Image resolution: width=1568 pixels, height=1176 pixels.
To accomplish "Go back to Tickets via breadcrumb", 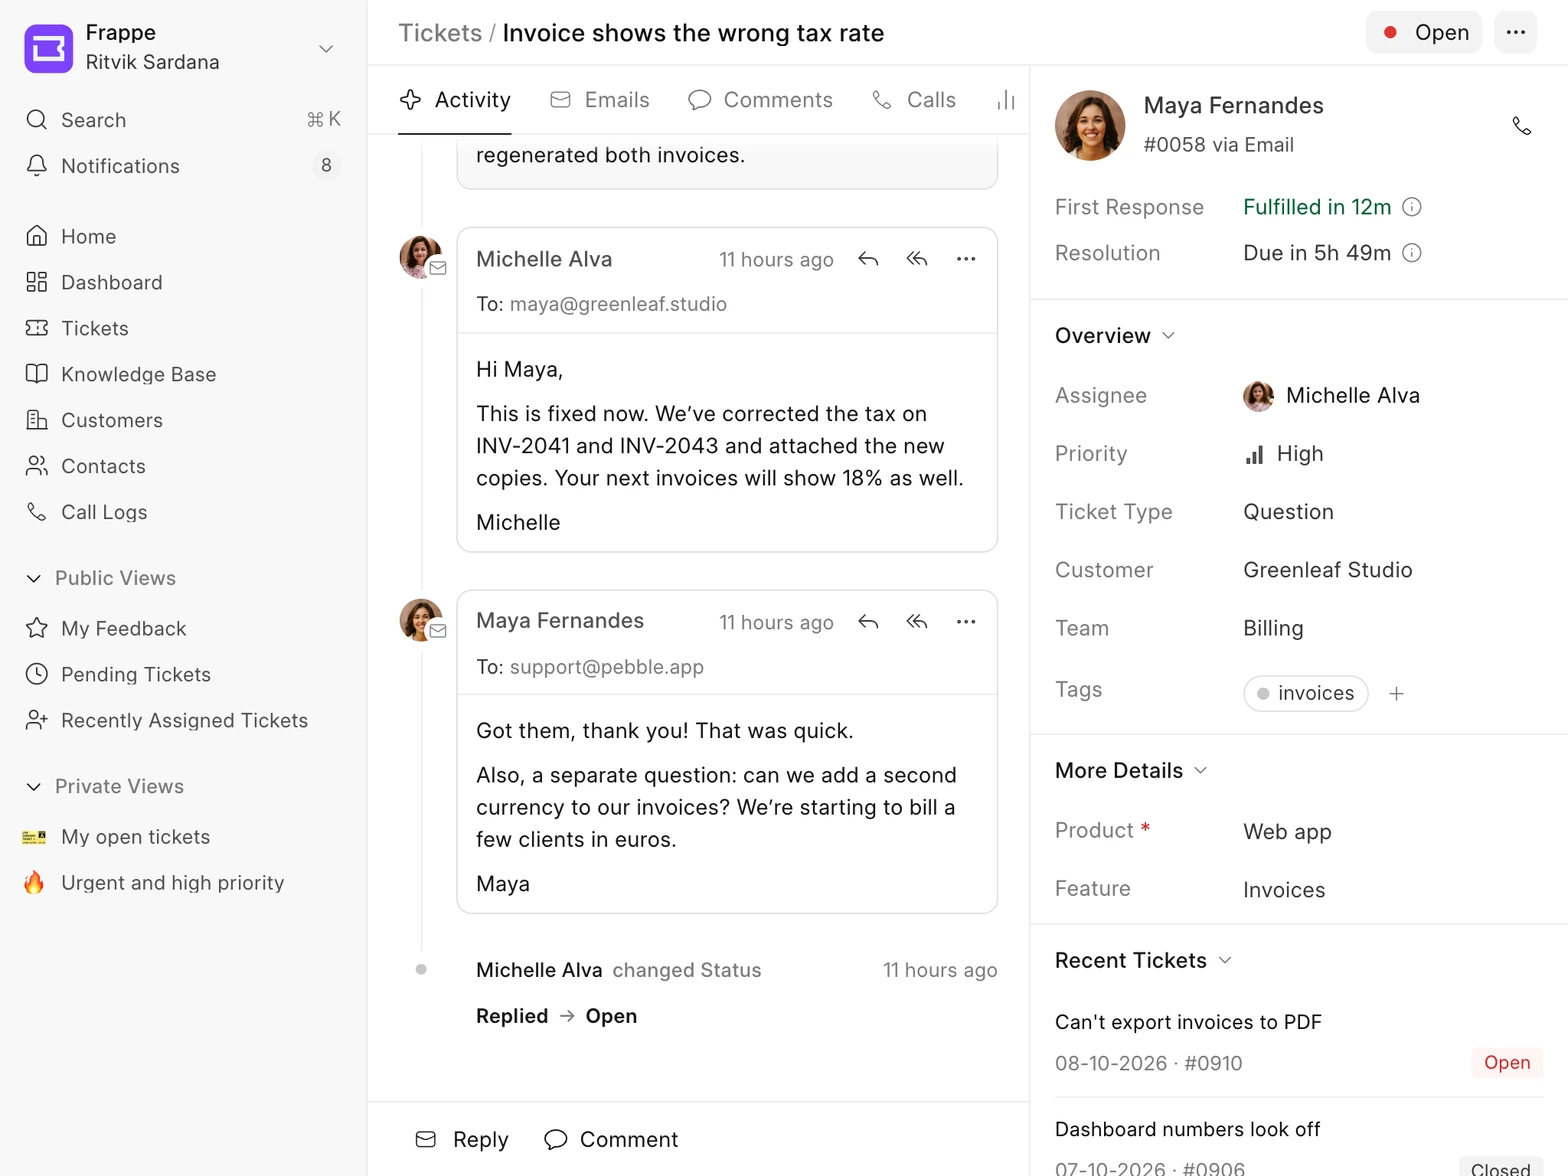I will 440,33.
